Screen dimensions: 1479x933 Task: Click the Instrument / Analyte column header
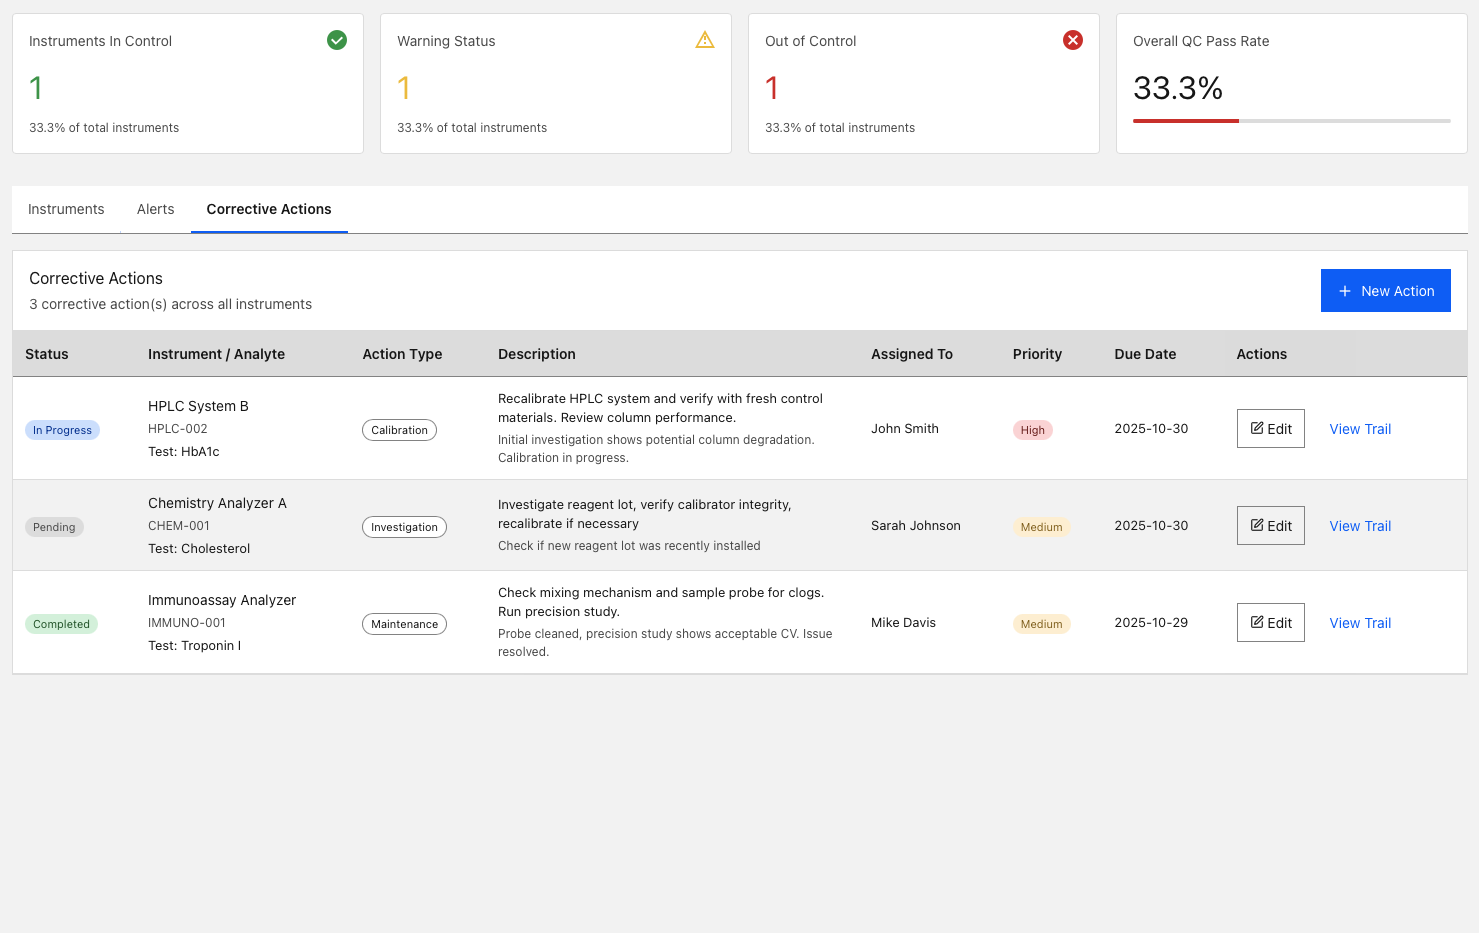216,354
